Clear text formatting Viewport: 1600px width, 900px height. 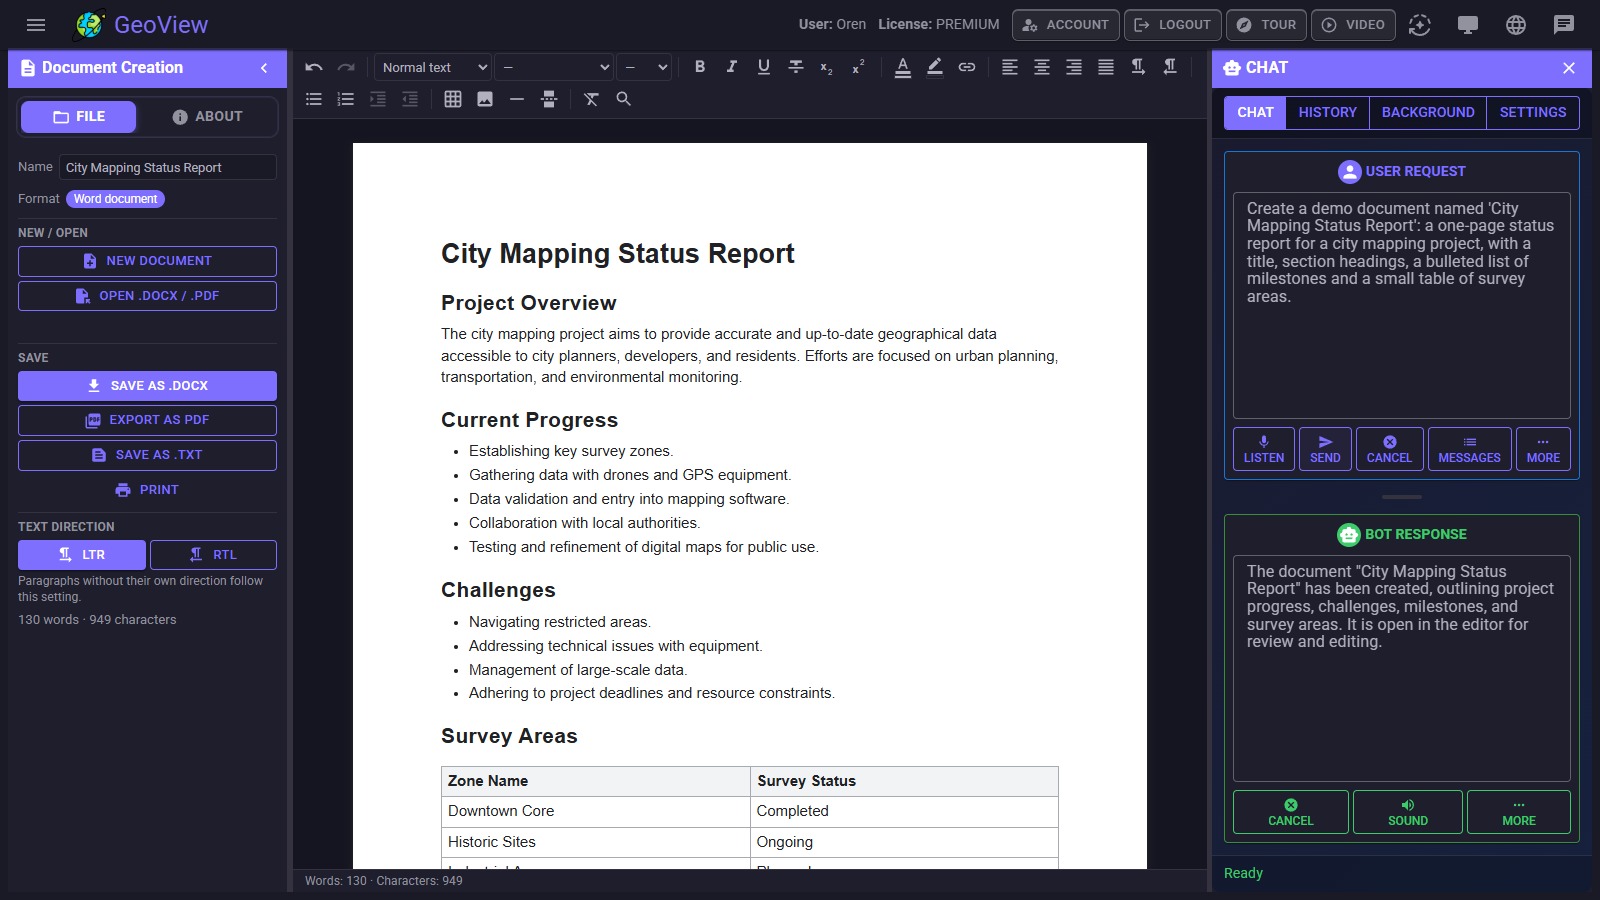coord(592,99)
